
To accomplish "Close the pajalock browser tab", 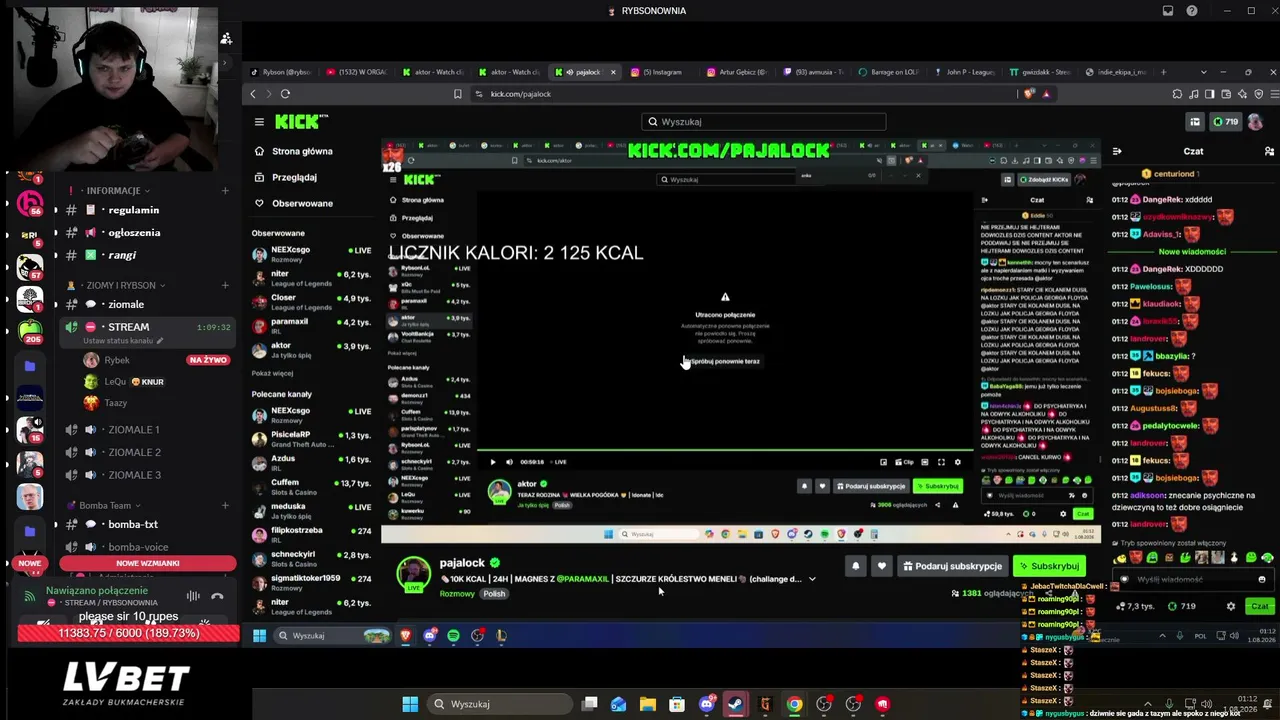I will click(613, 72).
